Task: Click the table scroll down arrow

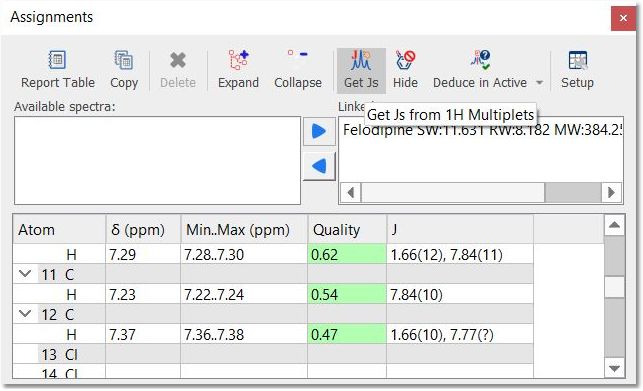Action: click(614, 368)
